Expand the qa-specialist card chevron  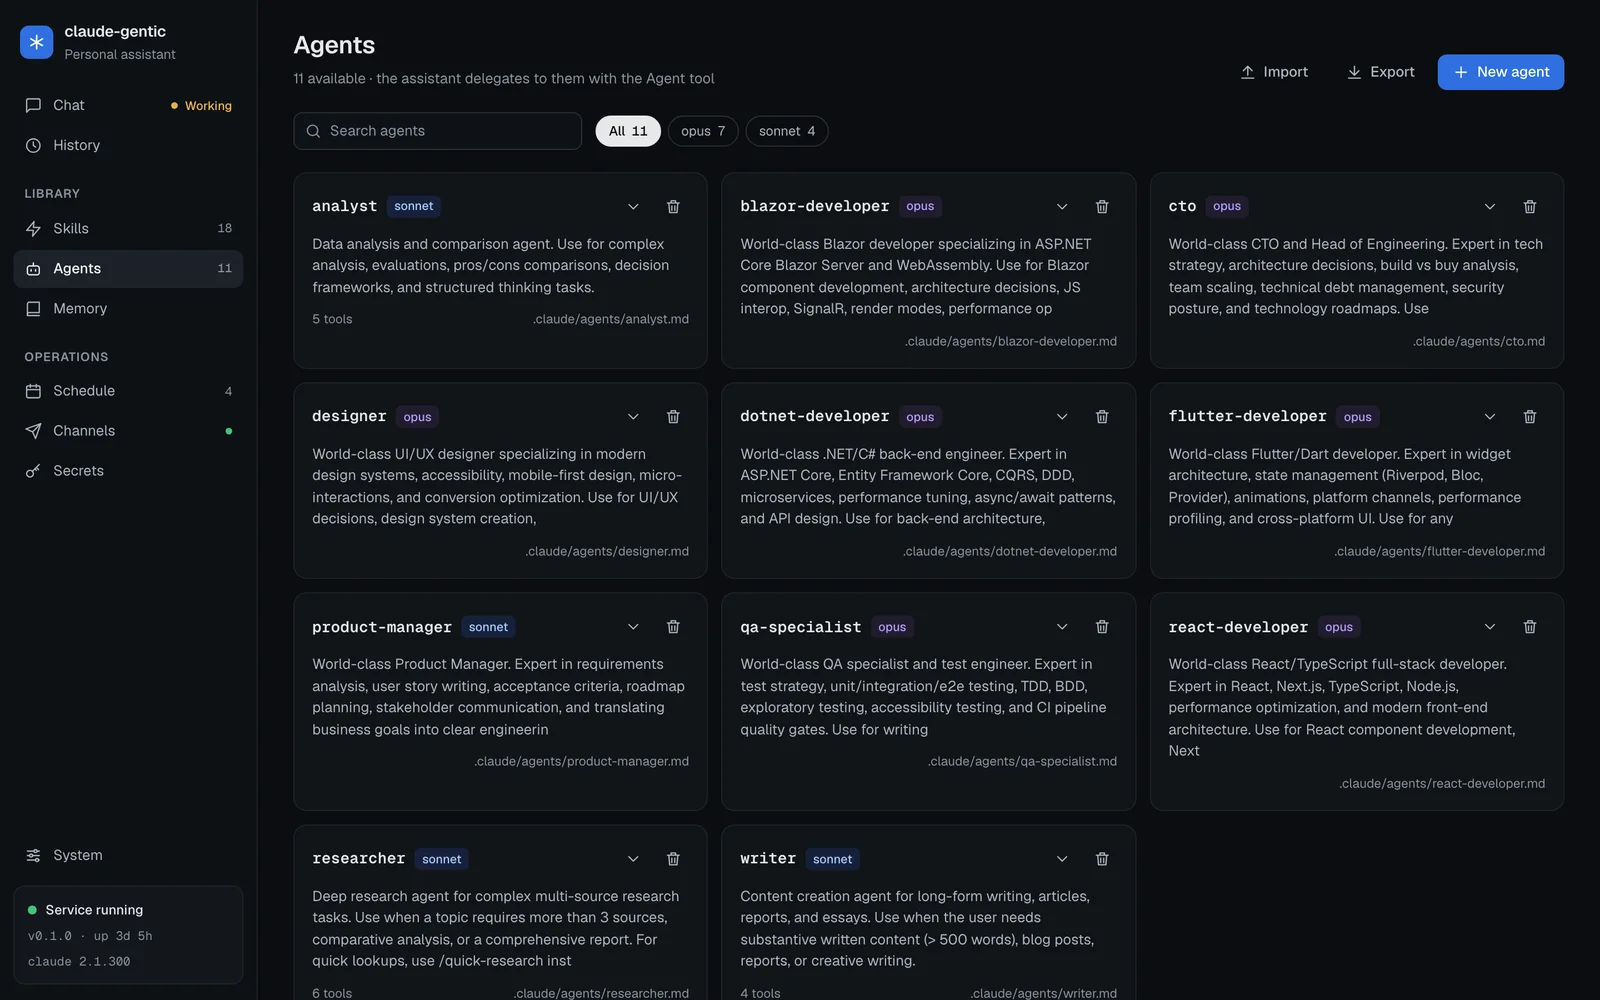point(1062,627)
